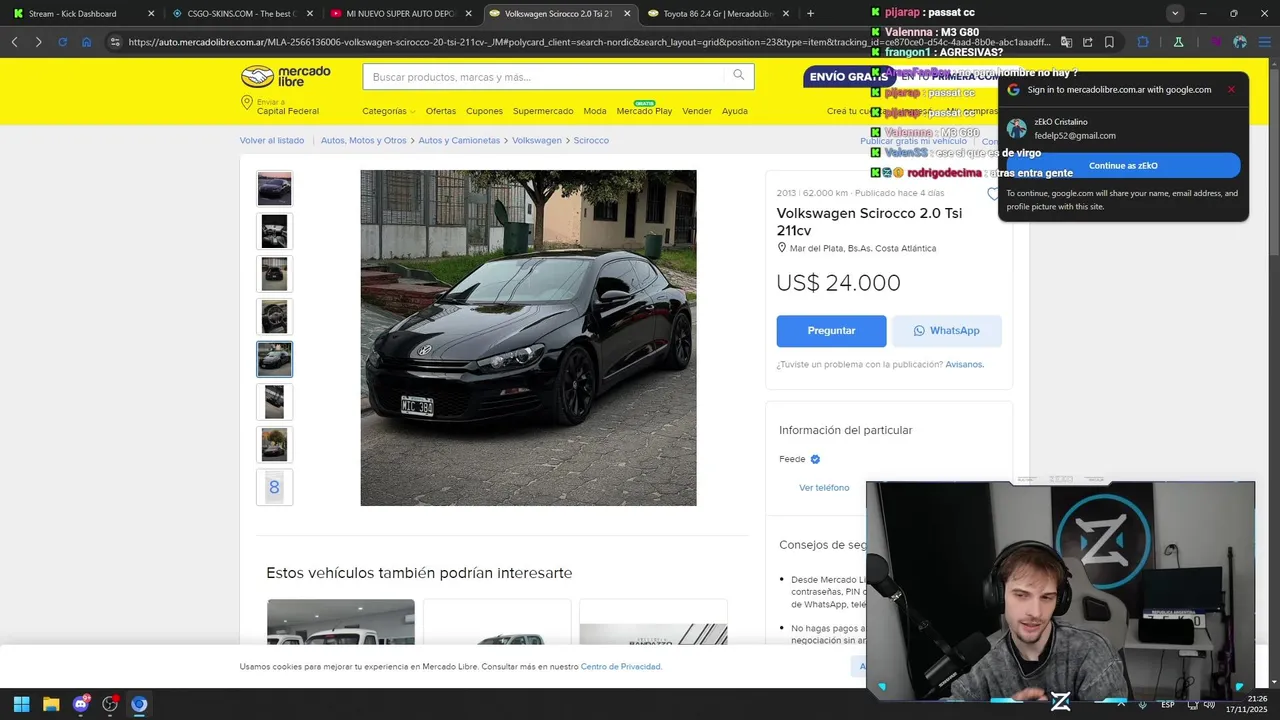
Task: Close the Volkswagen Scirocco tab
Action: click(627, 14)
